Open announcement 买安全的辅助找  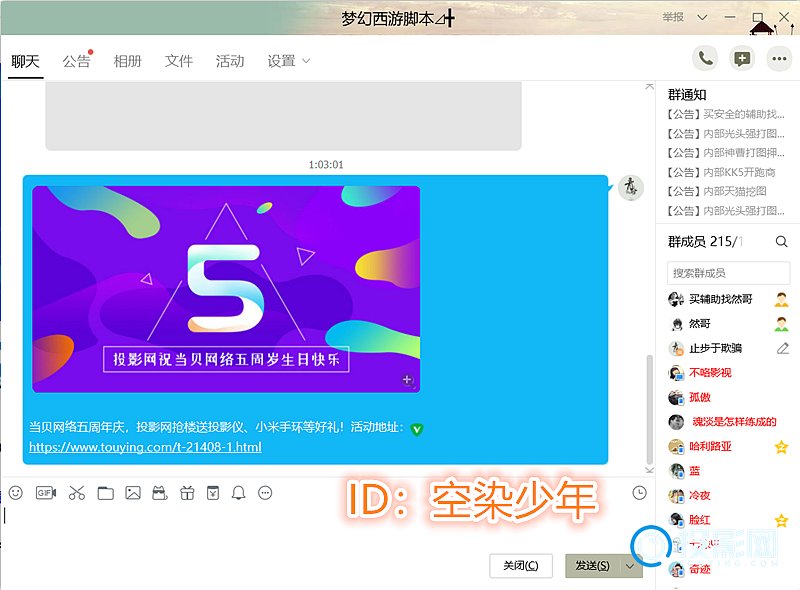pos(726,114)
